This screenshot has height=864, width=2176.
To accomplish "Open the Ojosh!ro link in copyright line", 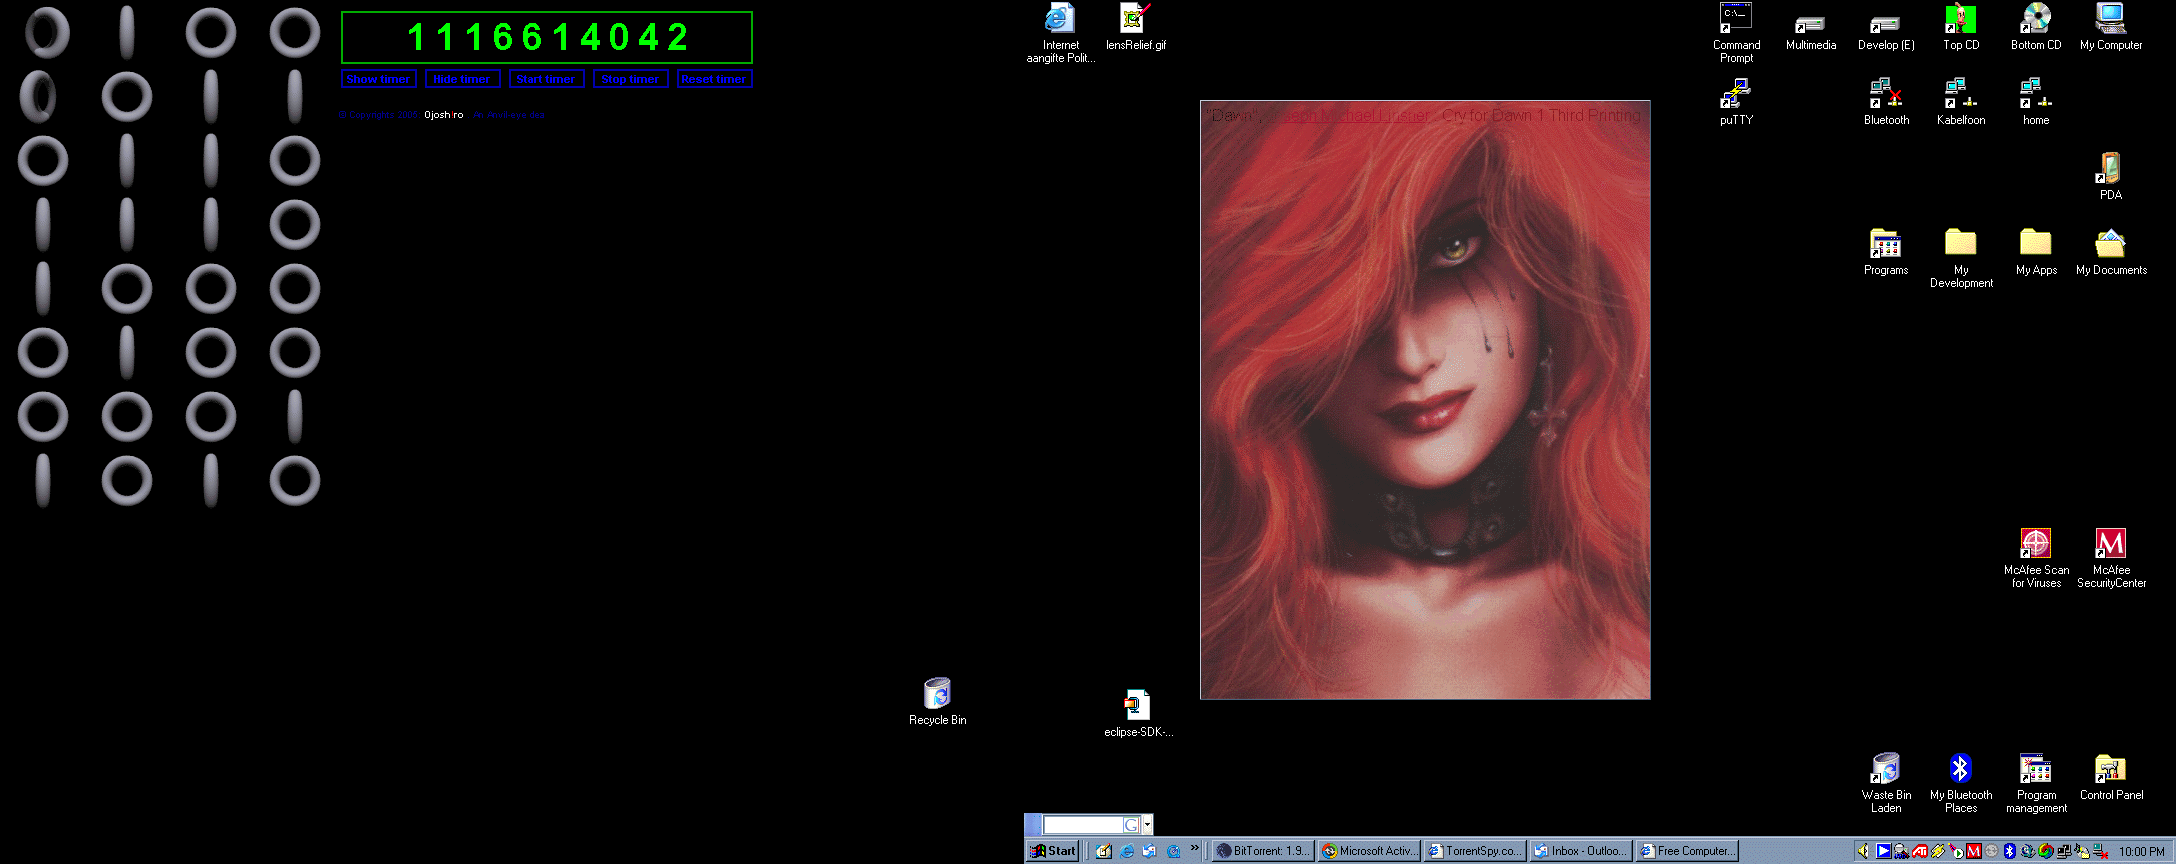I will tap(443, 115).
